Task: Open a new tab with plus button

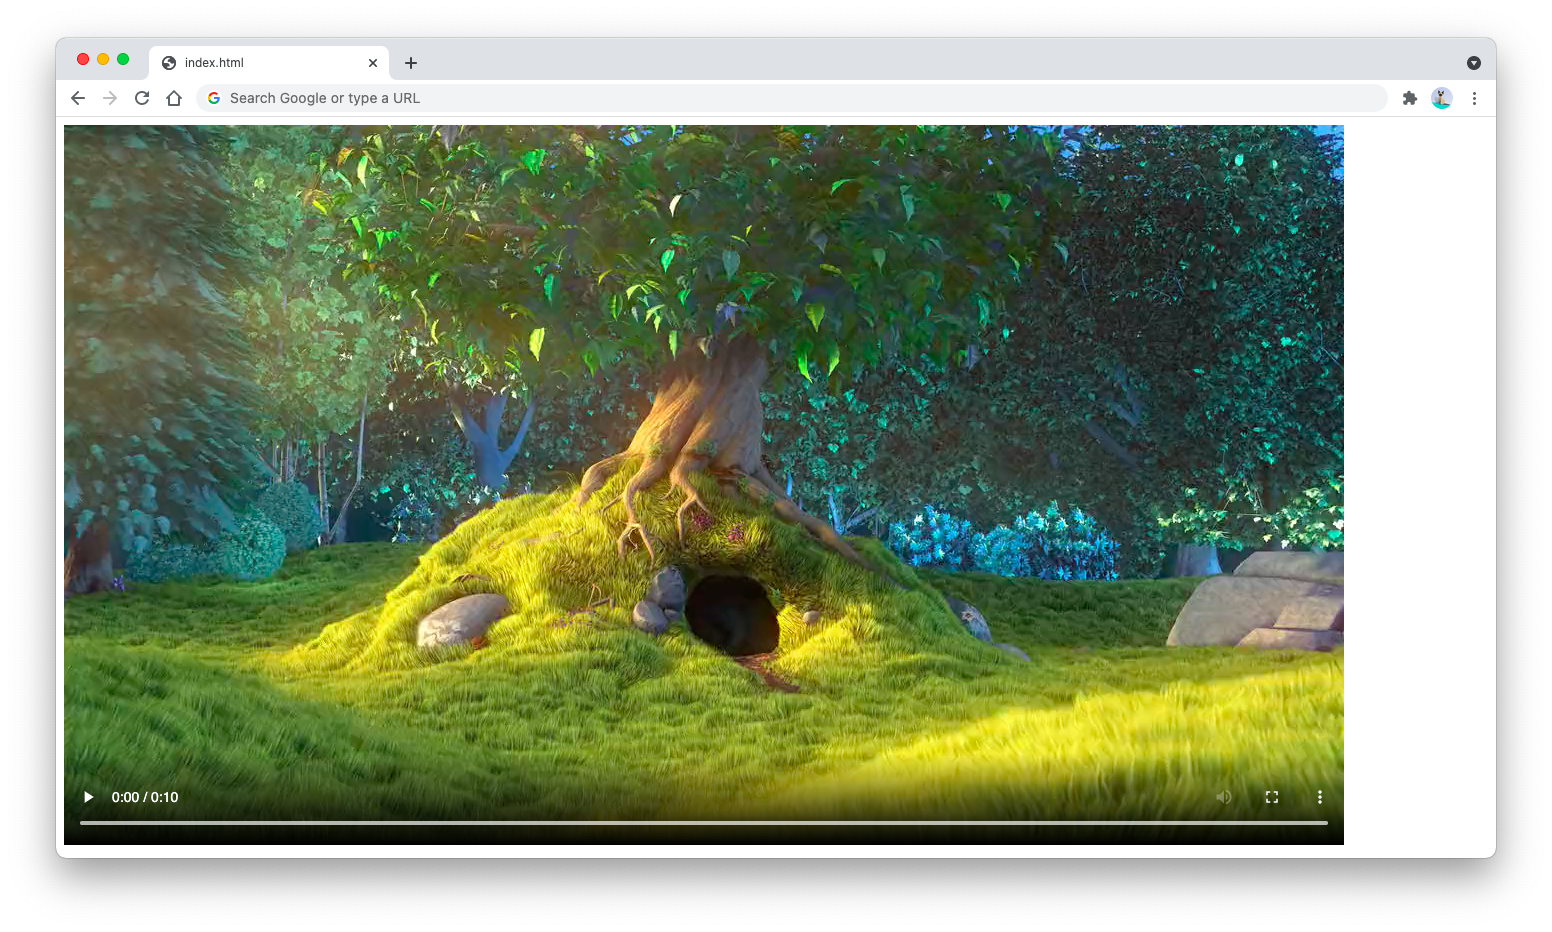Action: (411, 63)
